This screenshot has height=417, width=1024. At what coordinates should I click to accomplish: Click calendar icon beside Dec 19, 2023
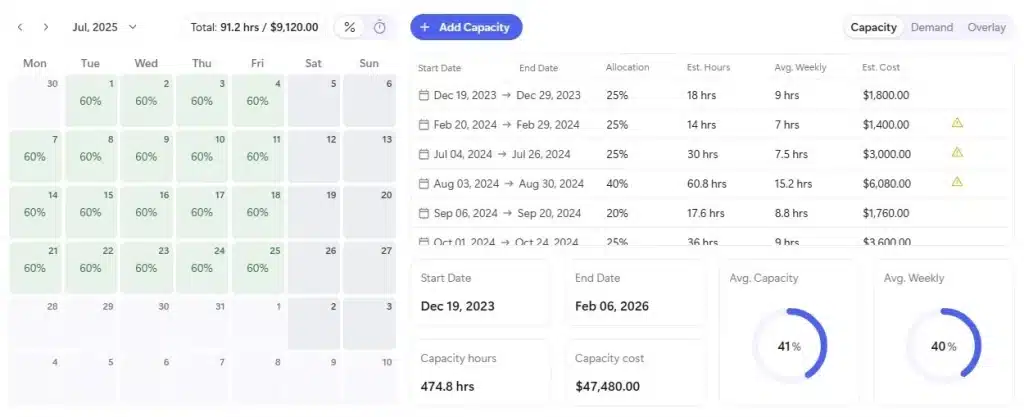[424, 96]
